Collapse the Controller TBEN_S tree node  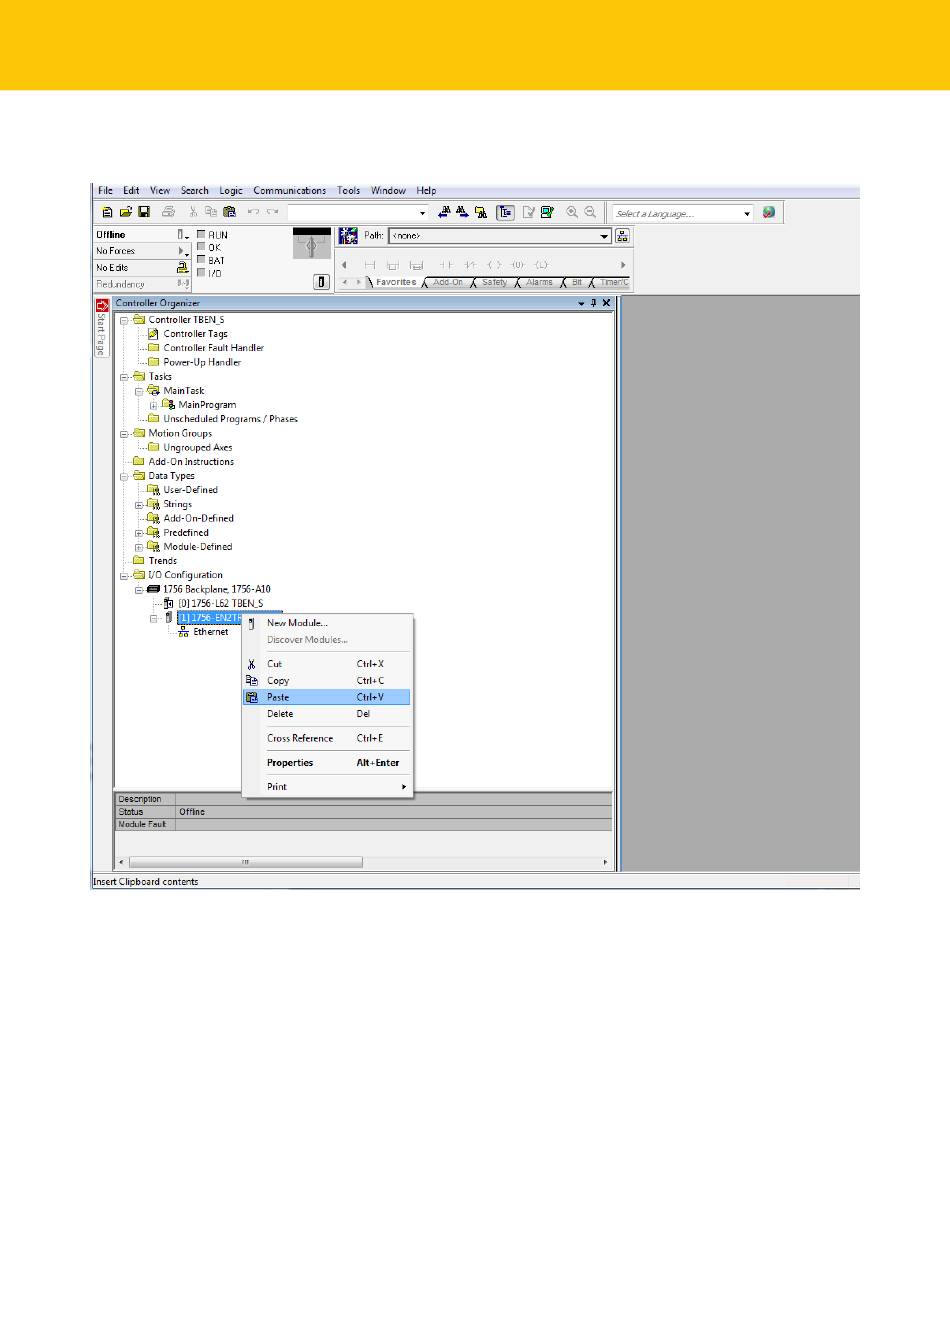coord(124,320)
